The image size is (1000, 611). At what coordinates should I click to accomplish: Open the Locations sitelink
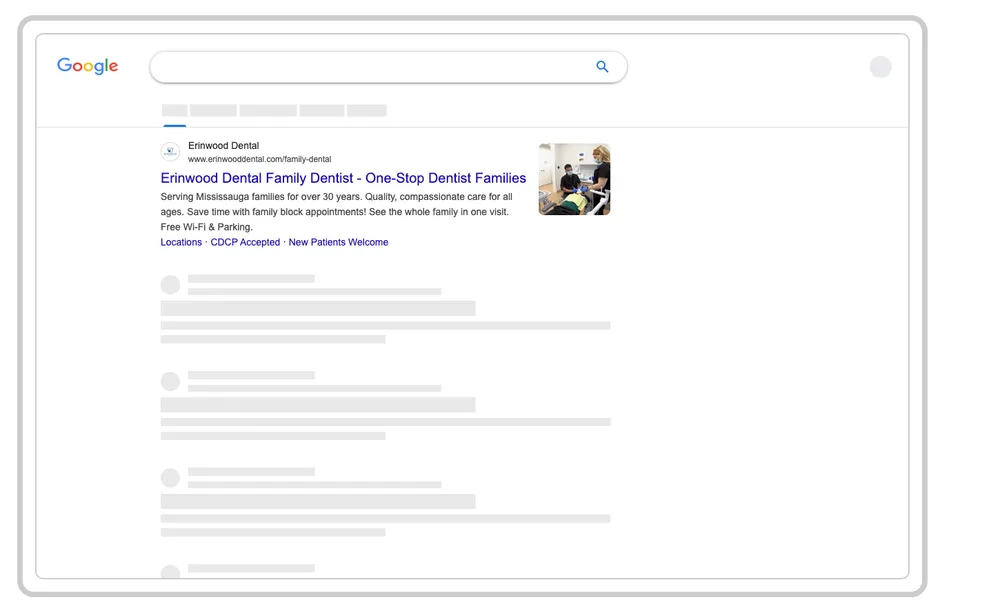181,242
